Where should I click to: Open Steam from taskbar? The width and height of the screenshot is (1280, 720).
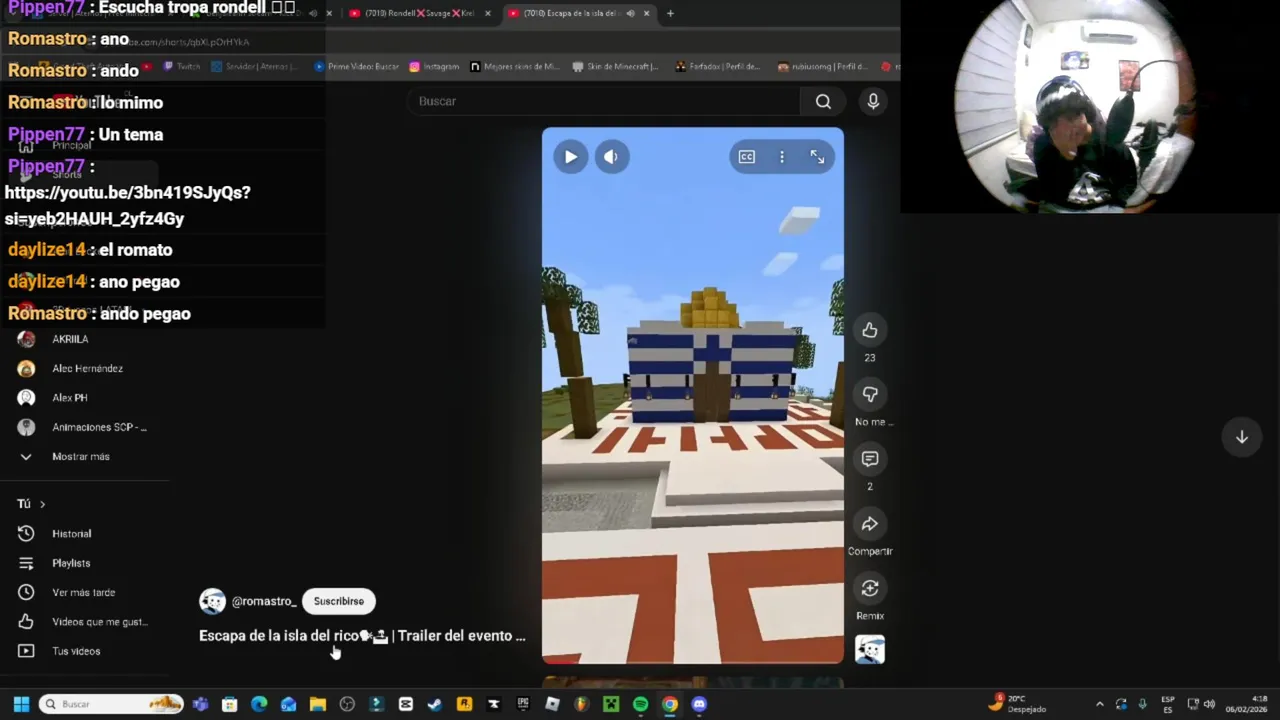coord(435,704)
